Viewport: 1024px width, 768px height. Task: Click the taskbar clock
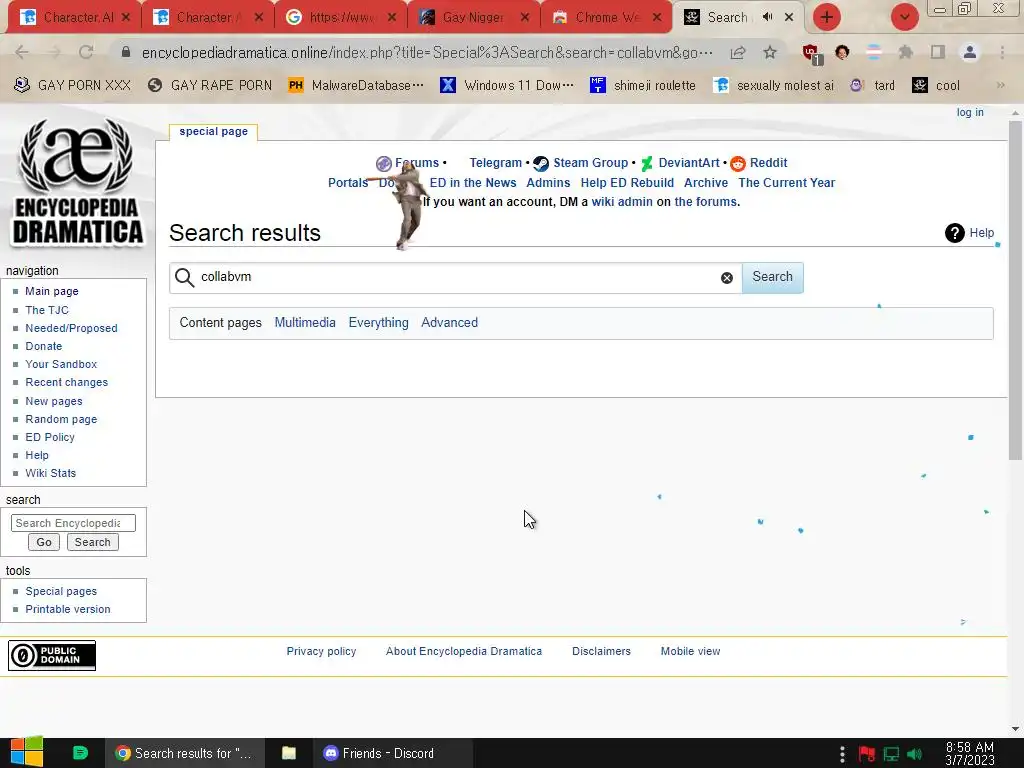click(x=970, y=754)
